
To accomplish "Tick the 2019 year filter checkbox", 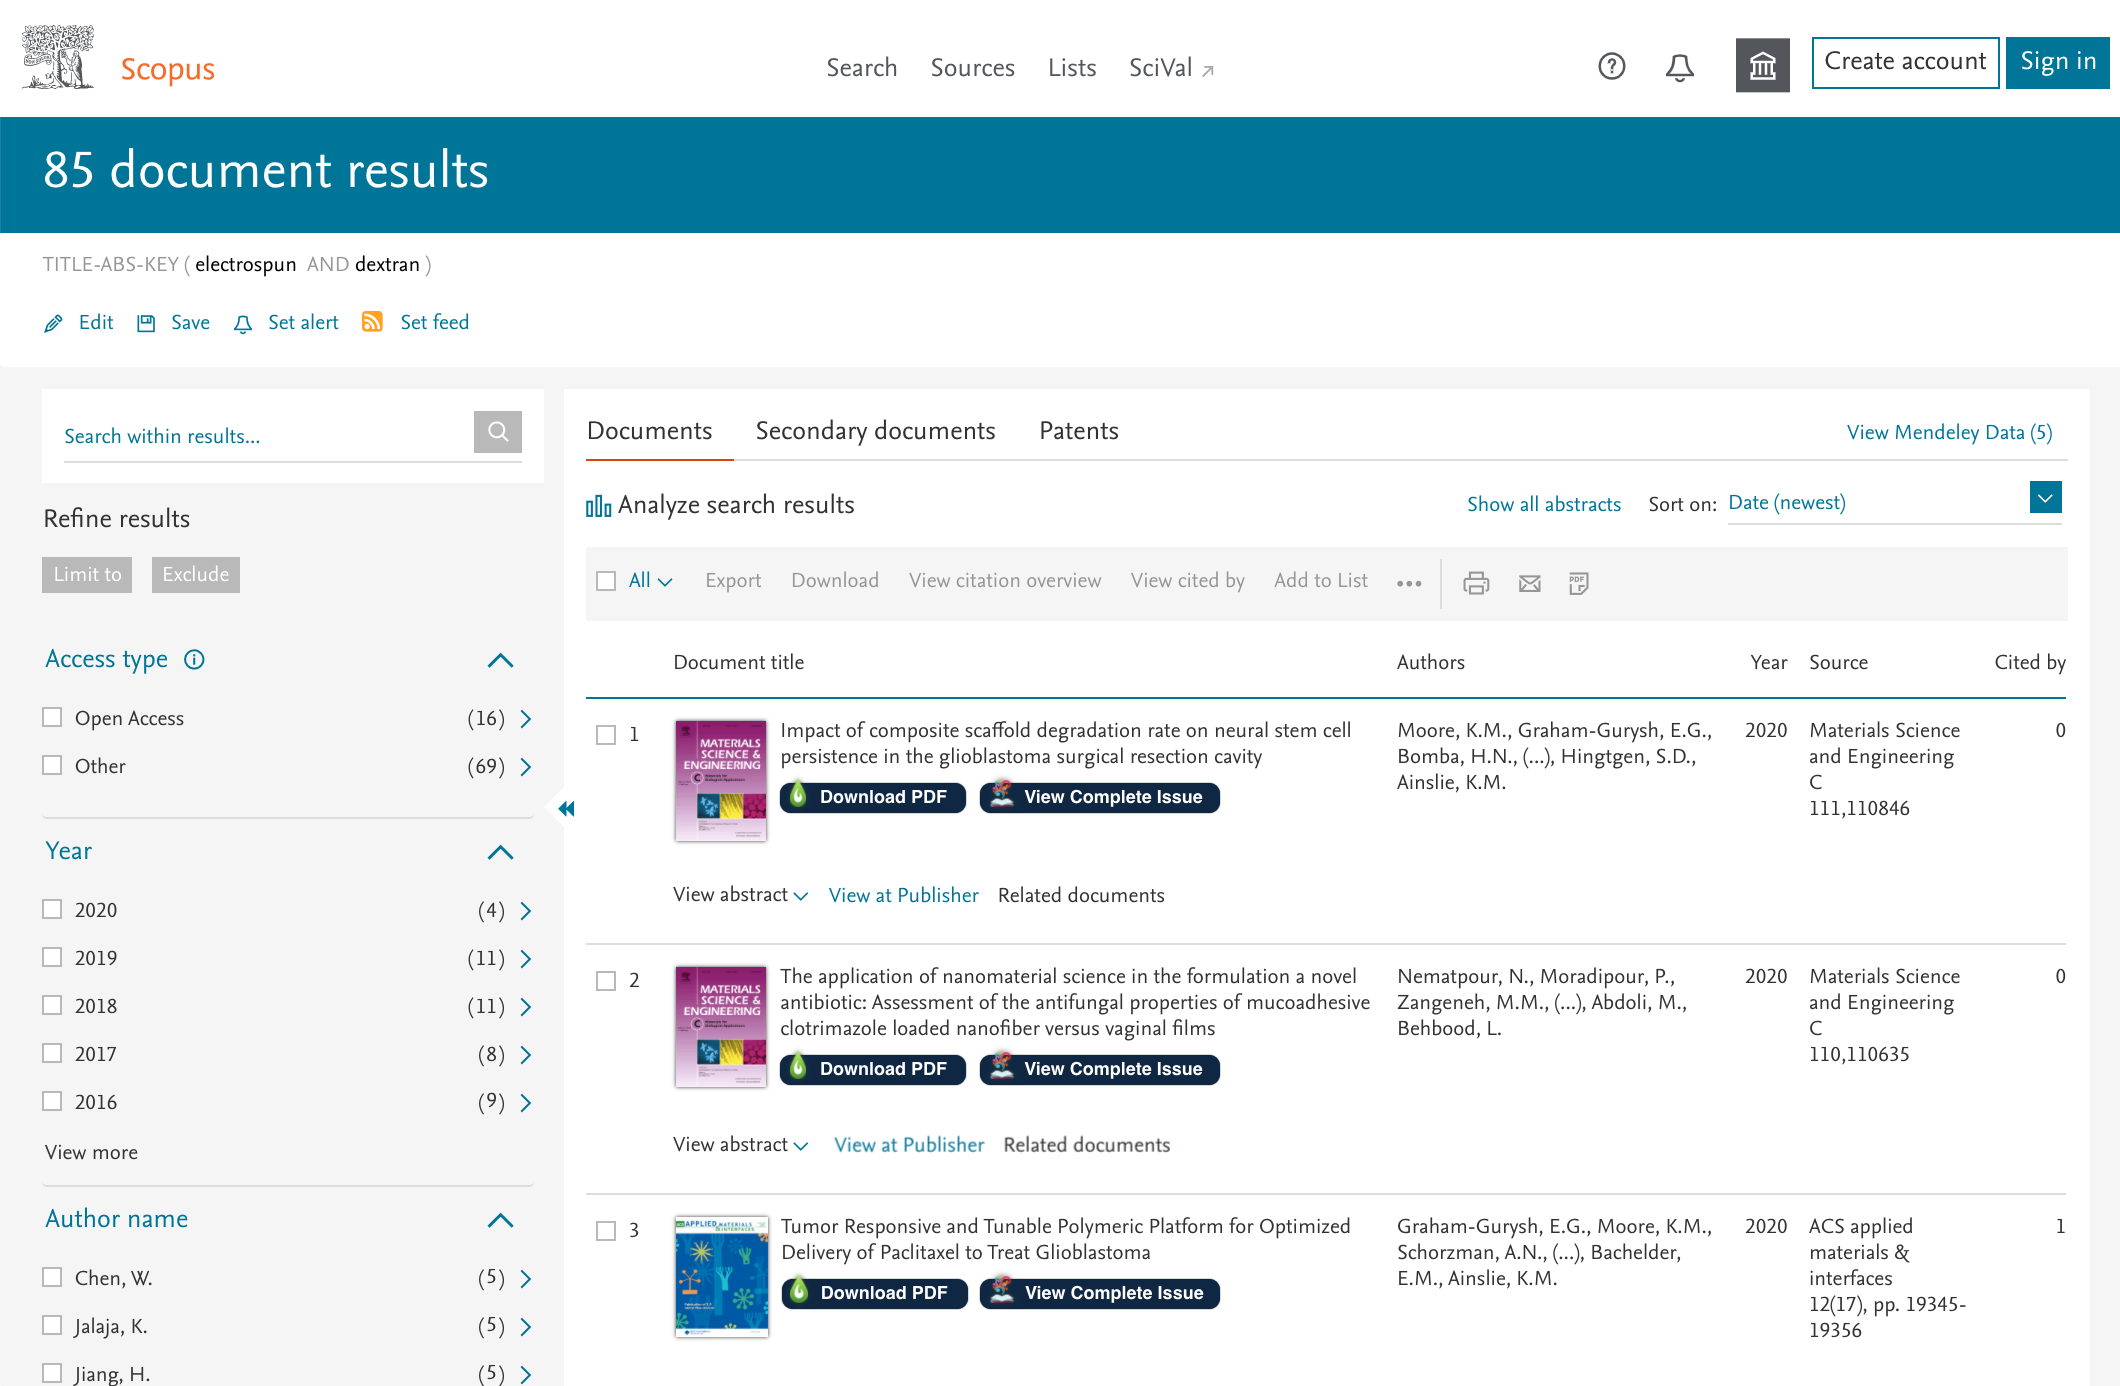I will click(52, 957).
